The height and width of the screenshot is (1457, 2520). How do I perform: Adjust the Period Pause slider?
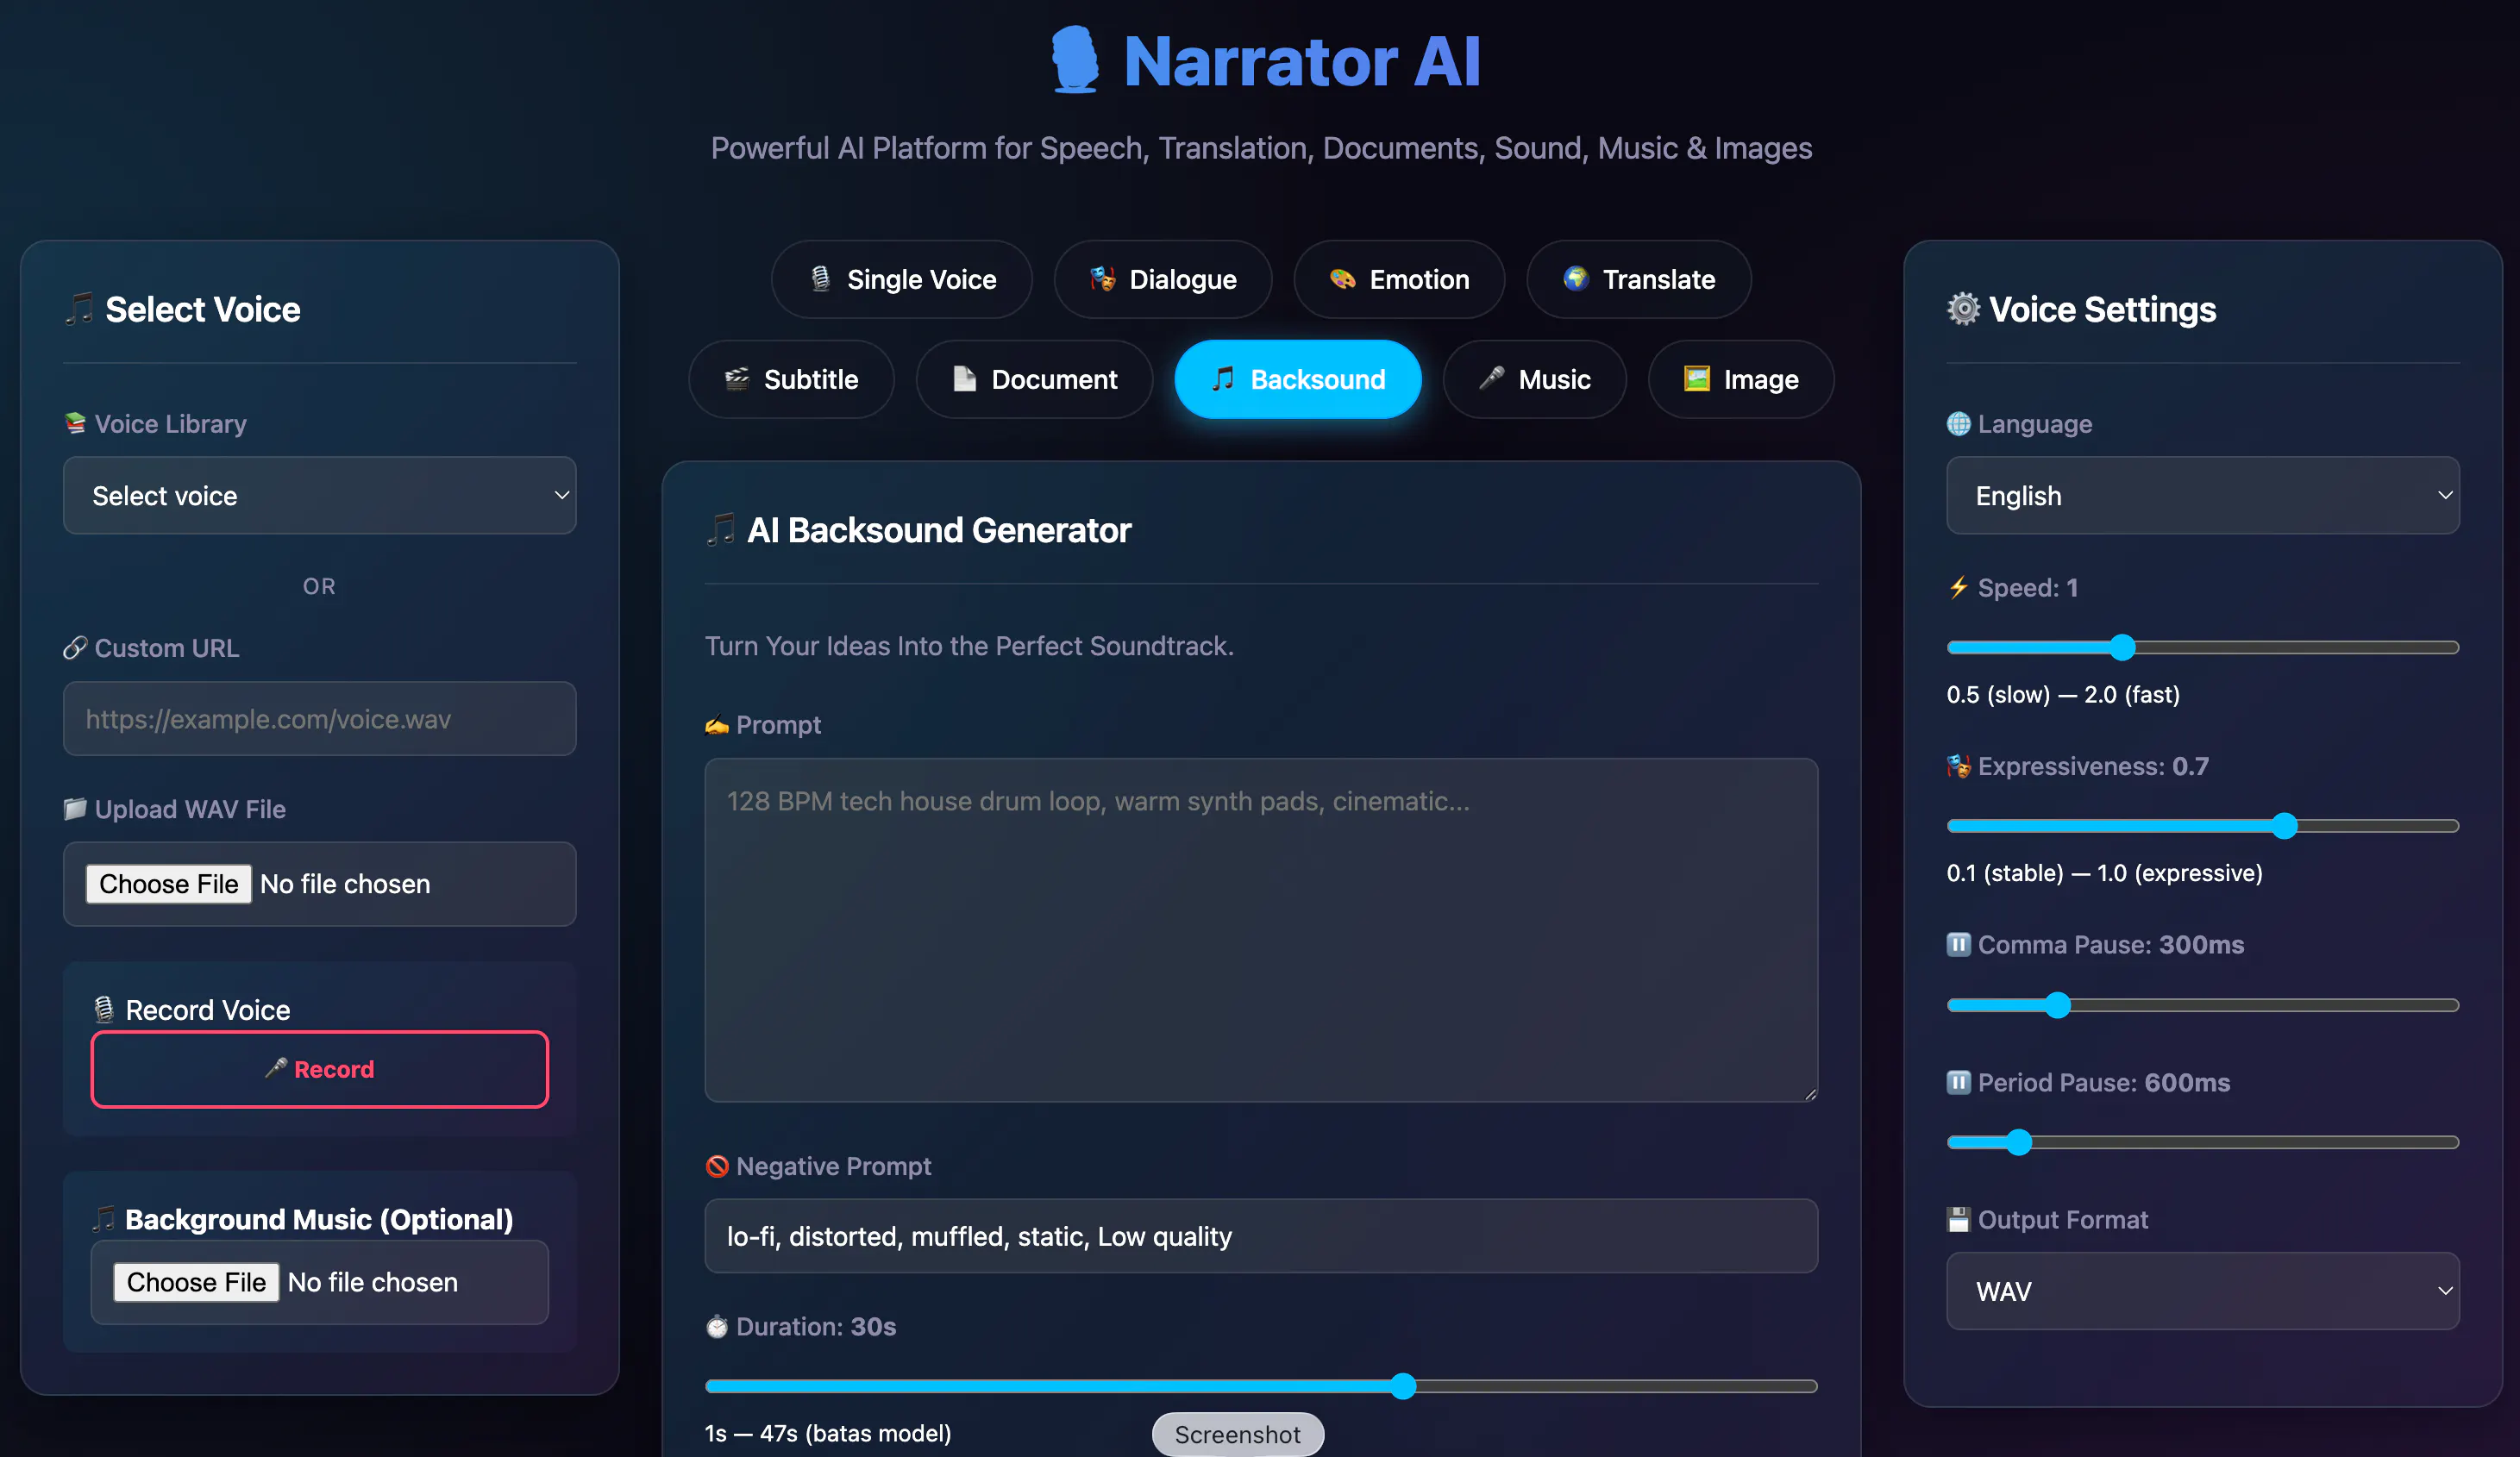click(x=2203, y=1142)
